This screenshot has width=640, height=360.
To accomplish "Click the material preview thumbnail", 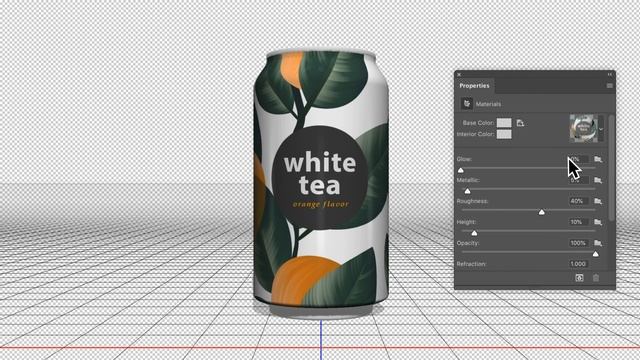I will pyautogui.click(x=584, y=129).
